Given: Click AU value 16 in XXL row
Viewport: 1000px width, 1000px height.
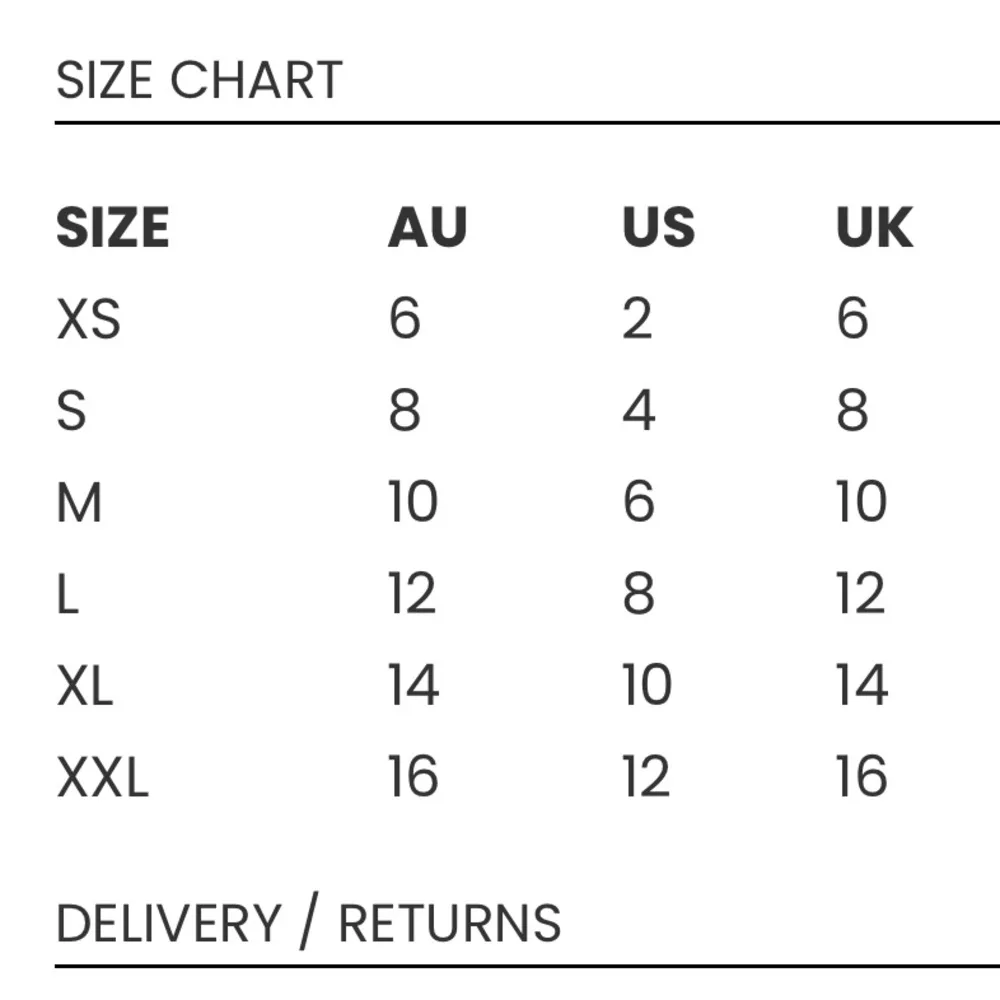Looking at the screenshot, I should tap(413, 777).
